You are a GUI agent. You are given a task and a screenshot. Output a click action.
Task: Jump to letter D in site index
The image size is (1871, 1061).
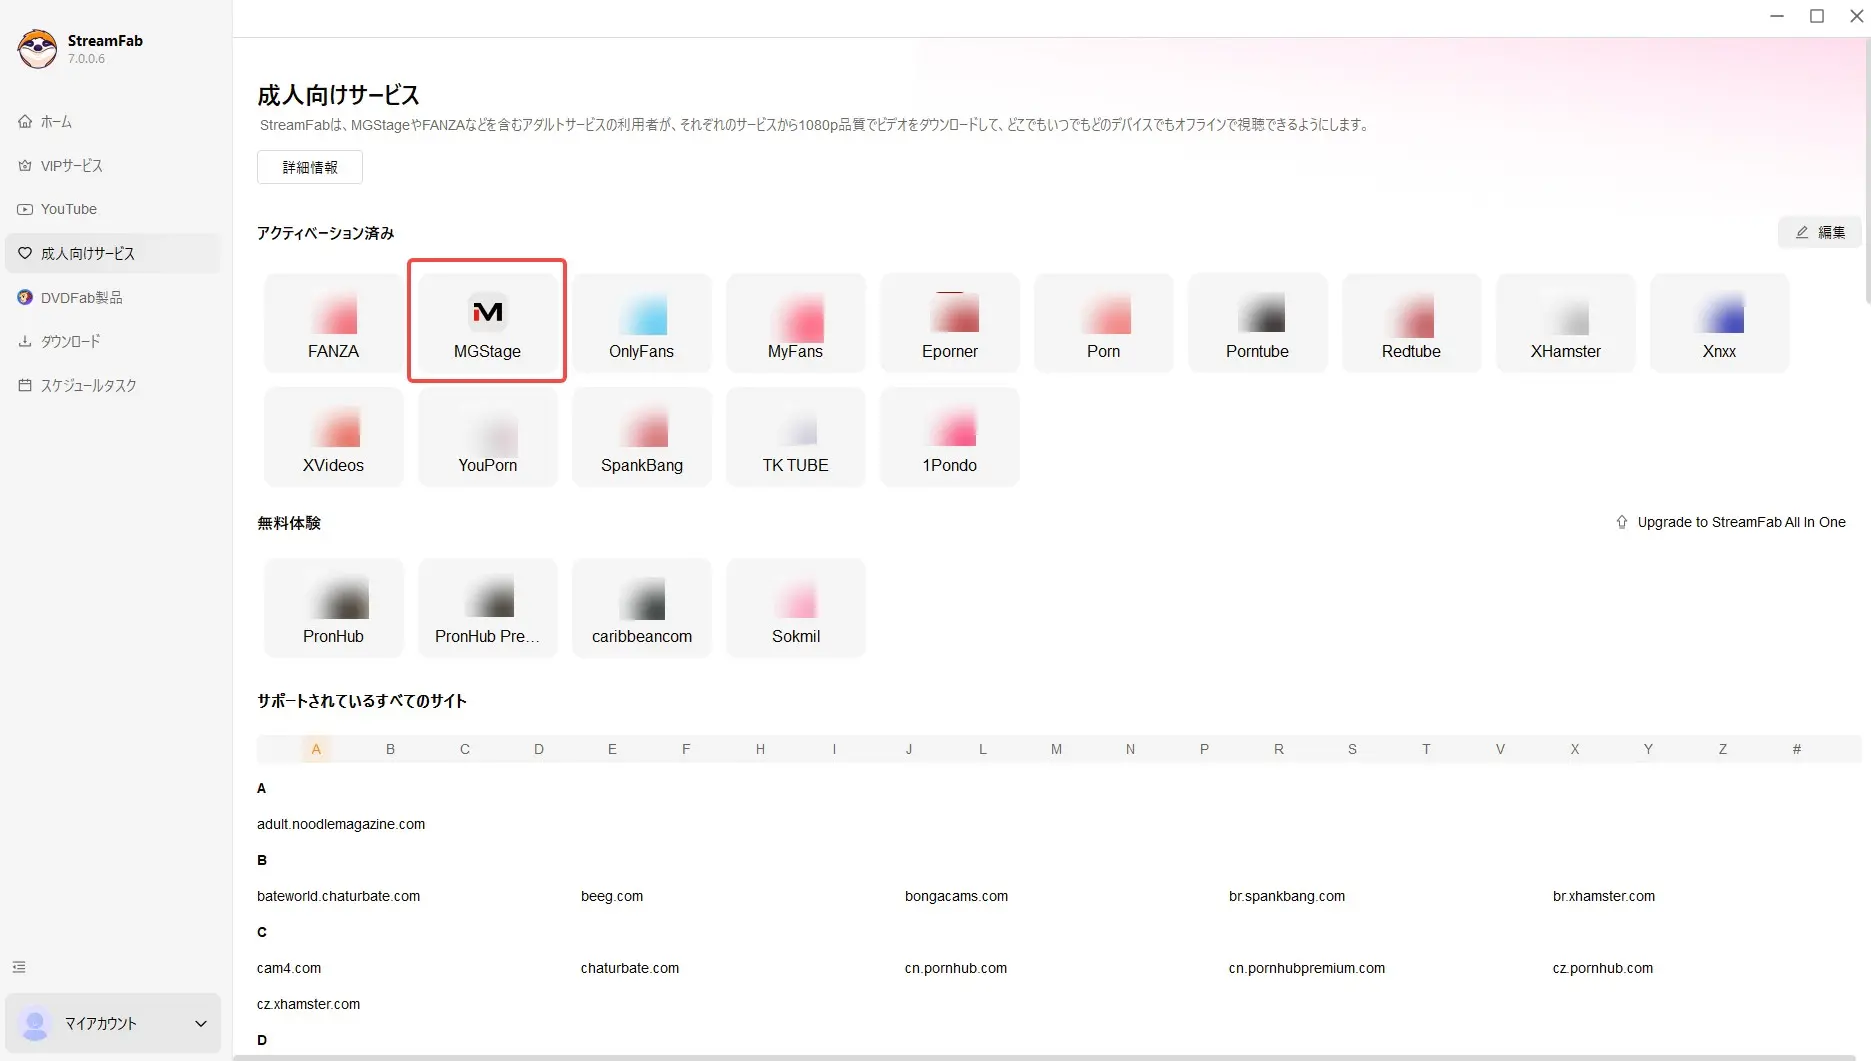point(538,749)
